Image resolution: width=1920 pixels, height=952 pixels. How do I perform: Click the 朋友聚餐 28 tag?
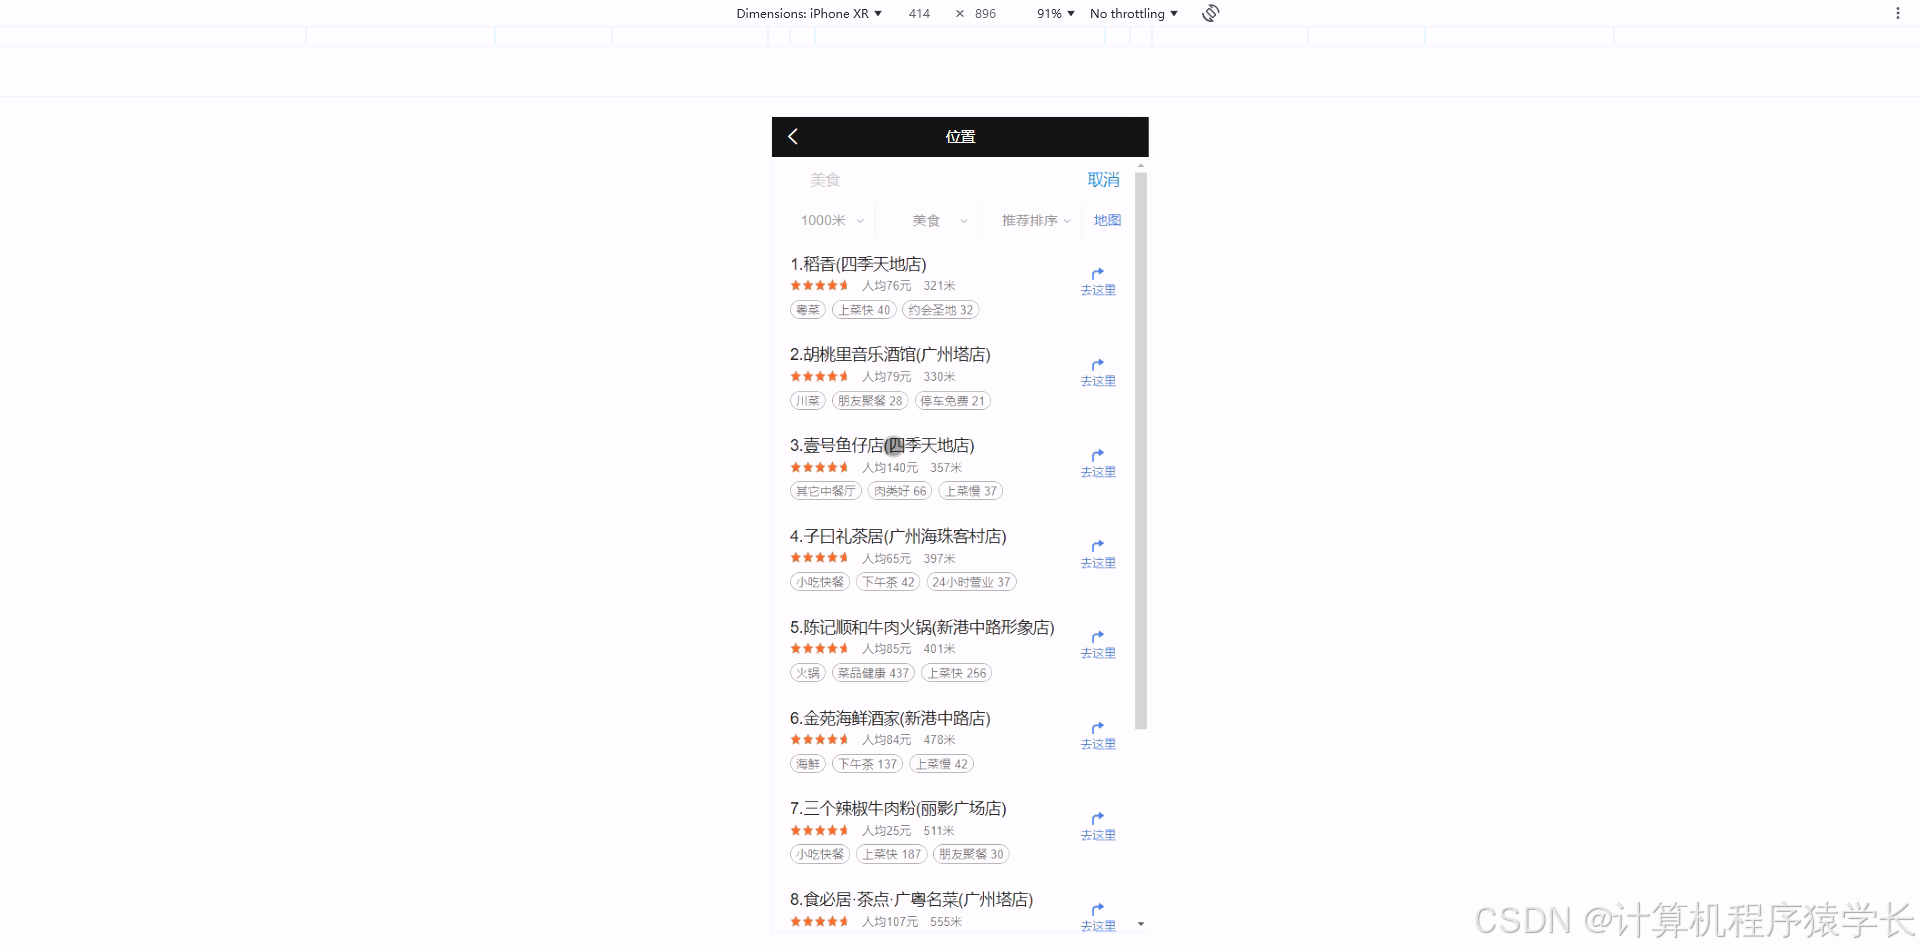coord(870,401)
